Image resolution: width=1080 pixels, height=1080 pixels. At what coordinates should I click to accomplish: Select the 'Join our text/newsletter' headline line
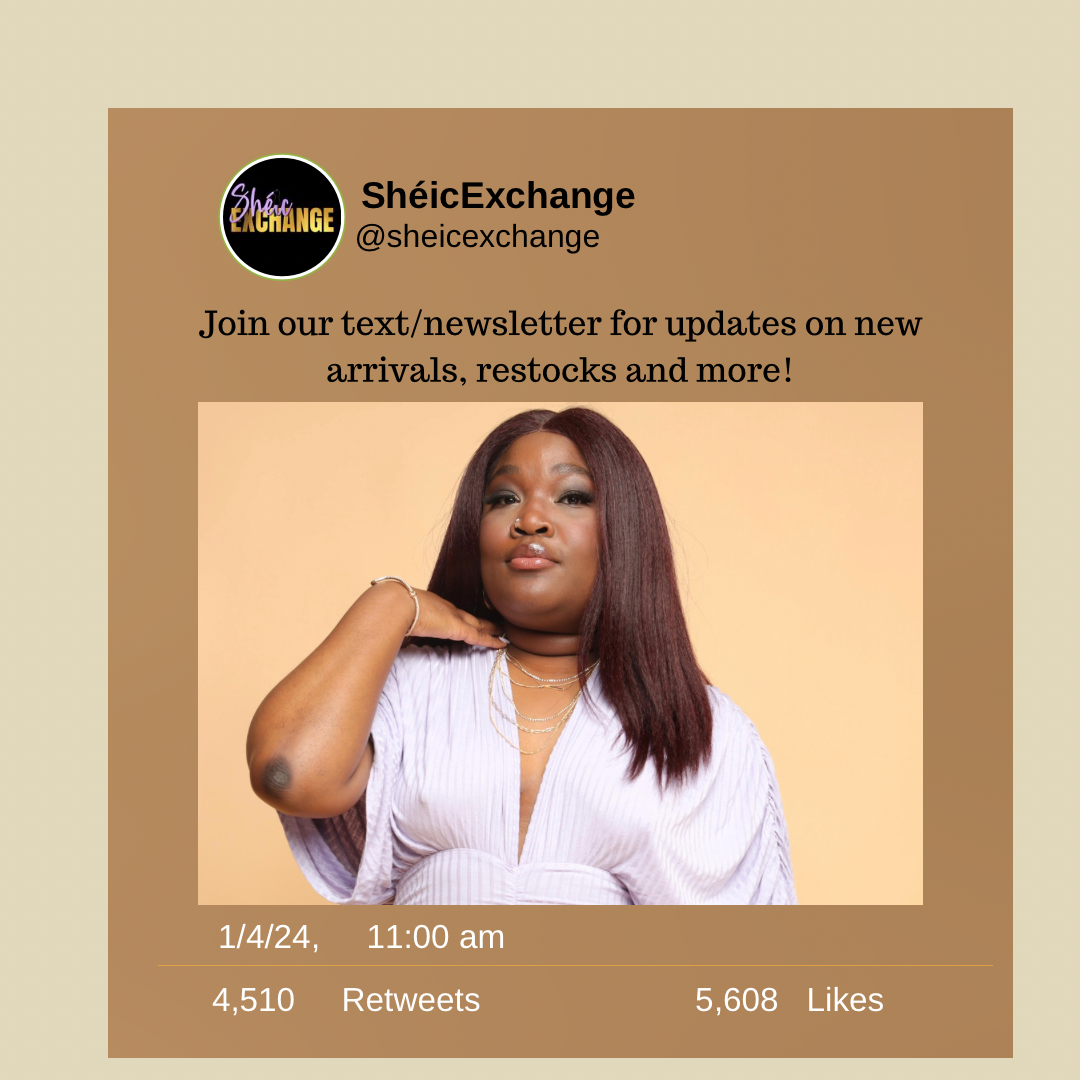[x=560, y=324]
